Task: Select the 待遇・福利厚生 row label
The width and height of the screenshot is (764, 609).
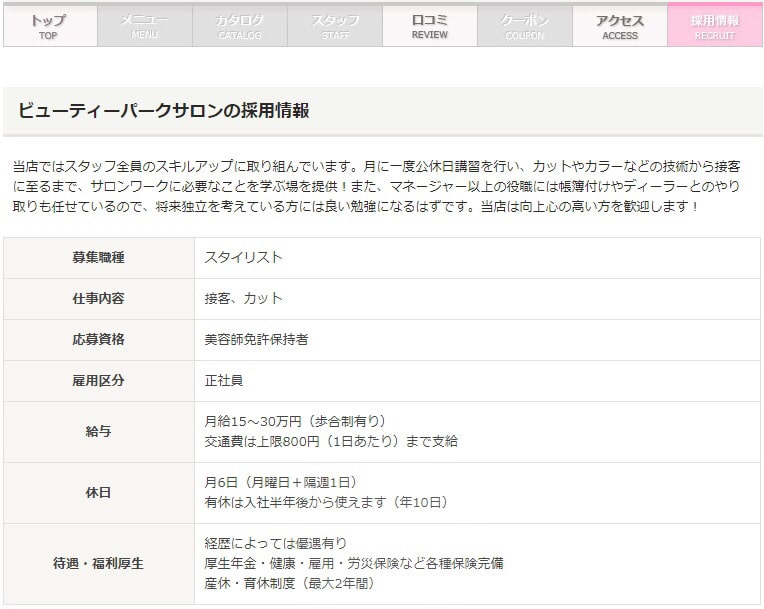Action: (x=98, y=564)
